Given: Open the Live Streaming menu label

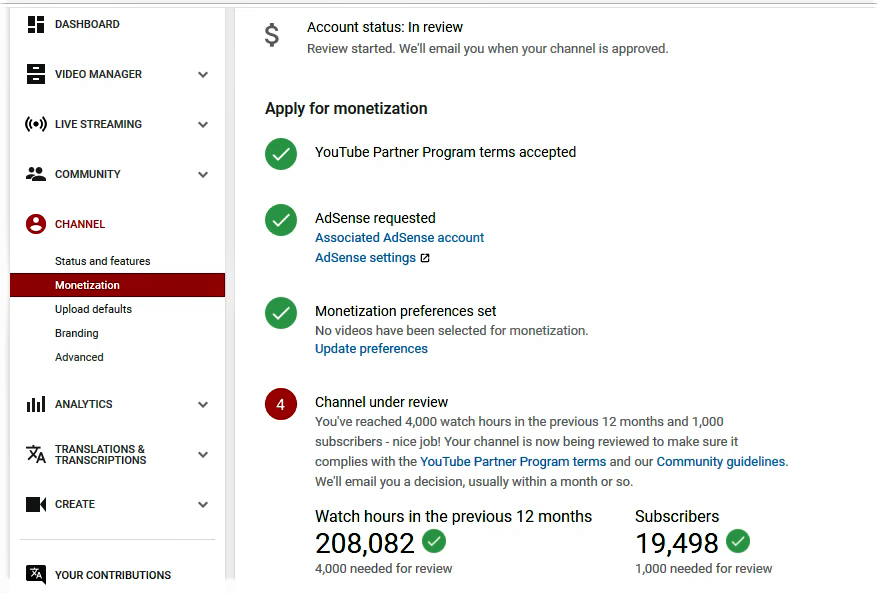Looking at the screenshot, I should tap(98, 124).
